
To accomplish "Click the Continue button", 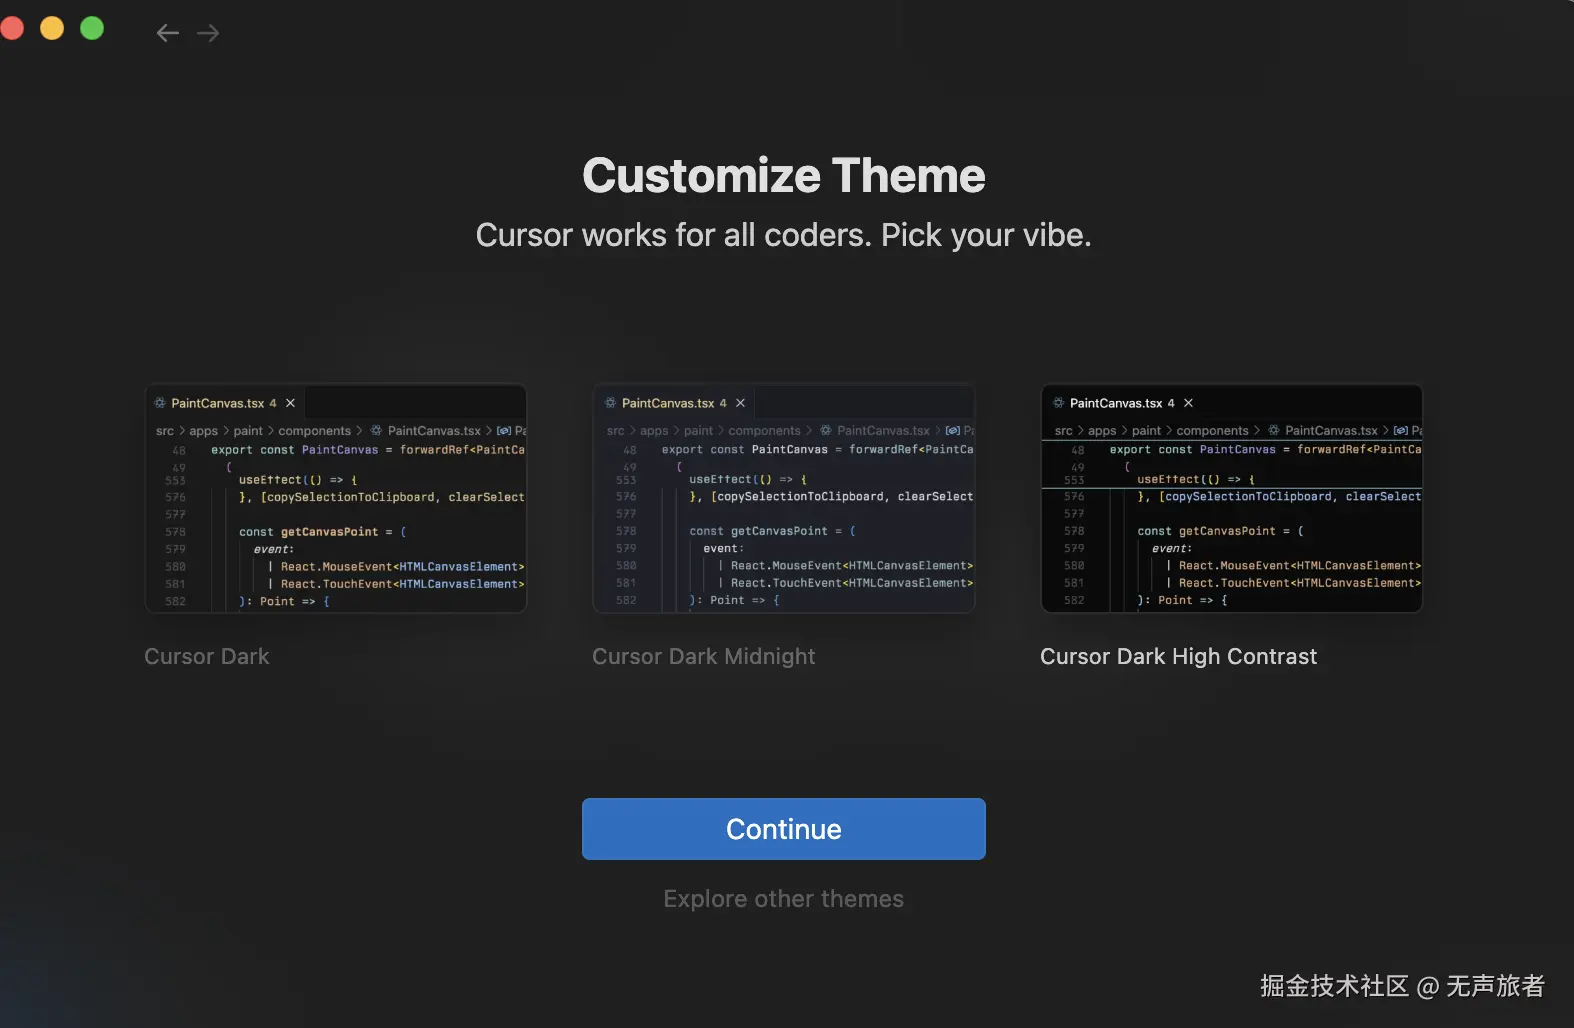I will click(784, 829).
